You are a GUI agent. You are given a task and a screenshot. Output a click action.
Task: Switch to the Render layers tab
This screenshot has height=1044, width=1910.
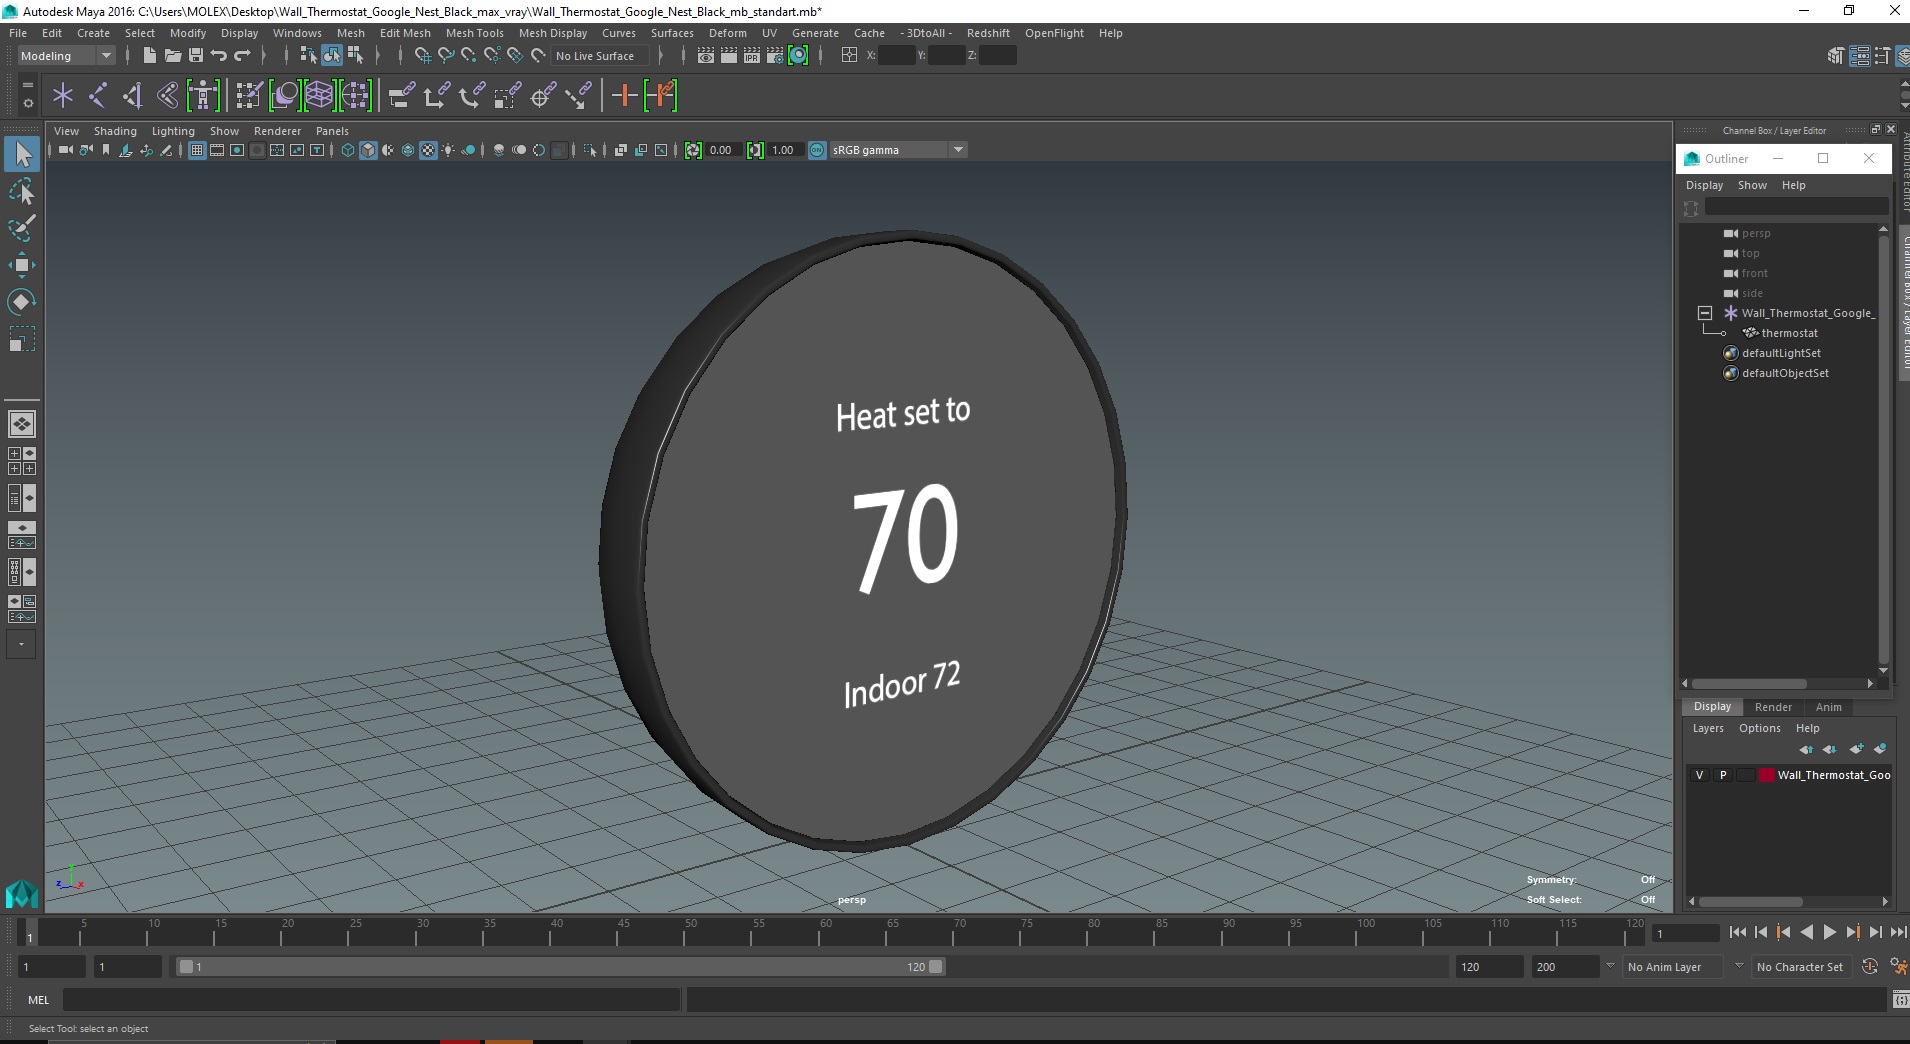(x=1773, y=707)
